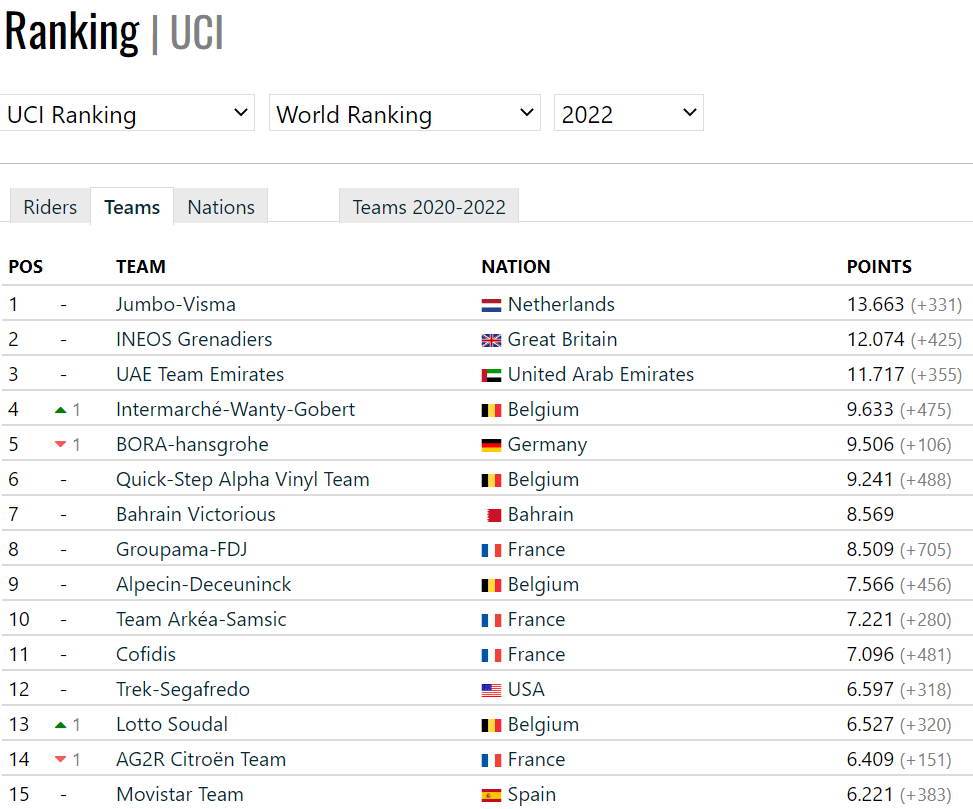Click the NATION column header
The image size is (973, 809).
[x=516, y=267]
